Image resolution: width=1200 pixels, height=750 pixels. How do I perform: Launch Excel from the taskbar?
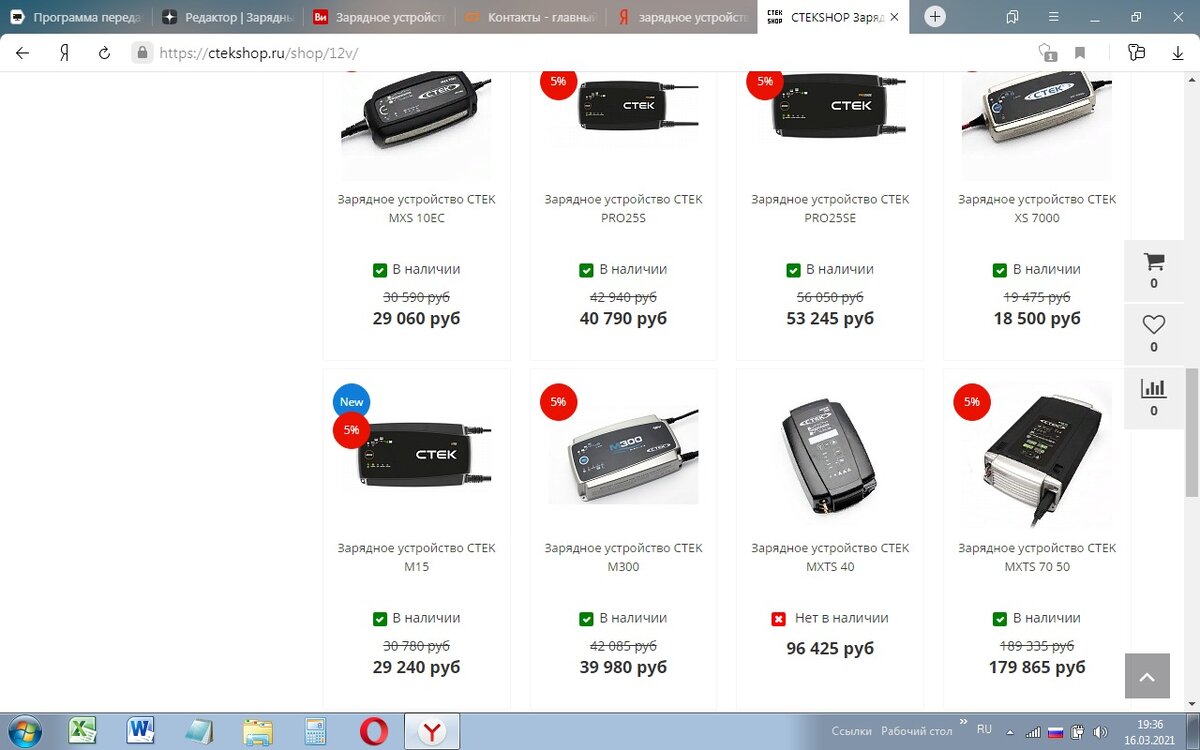coord(82,731)
